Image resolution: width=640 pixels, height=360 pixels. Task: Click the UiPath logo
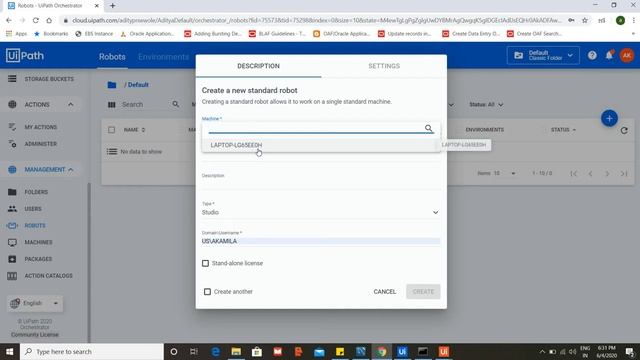[x=24, y=56]
